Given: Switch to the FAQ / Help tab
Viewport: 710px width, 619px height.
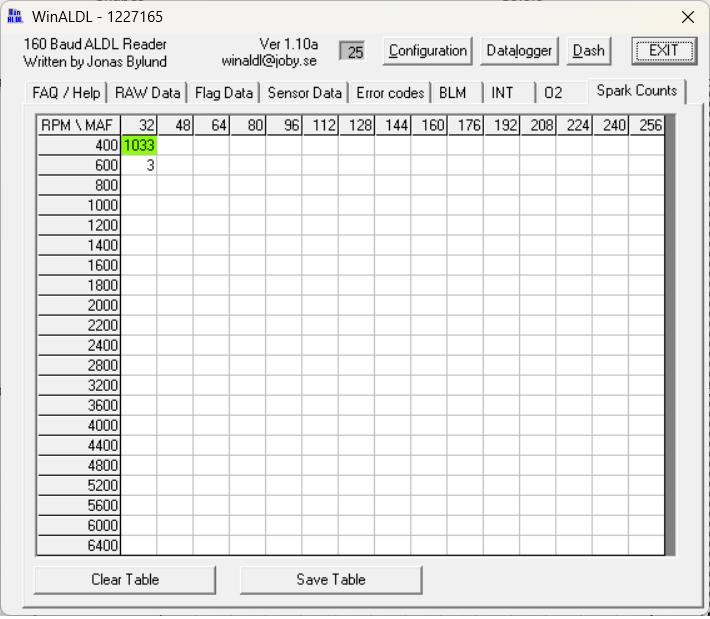Looking at the screenshot, I should point(66,93).
